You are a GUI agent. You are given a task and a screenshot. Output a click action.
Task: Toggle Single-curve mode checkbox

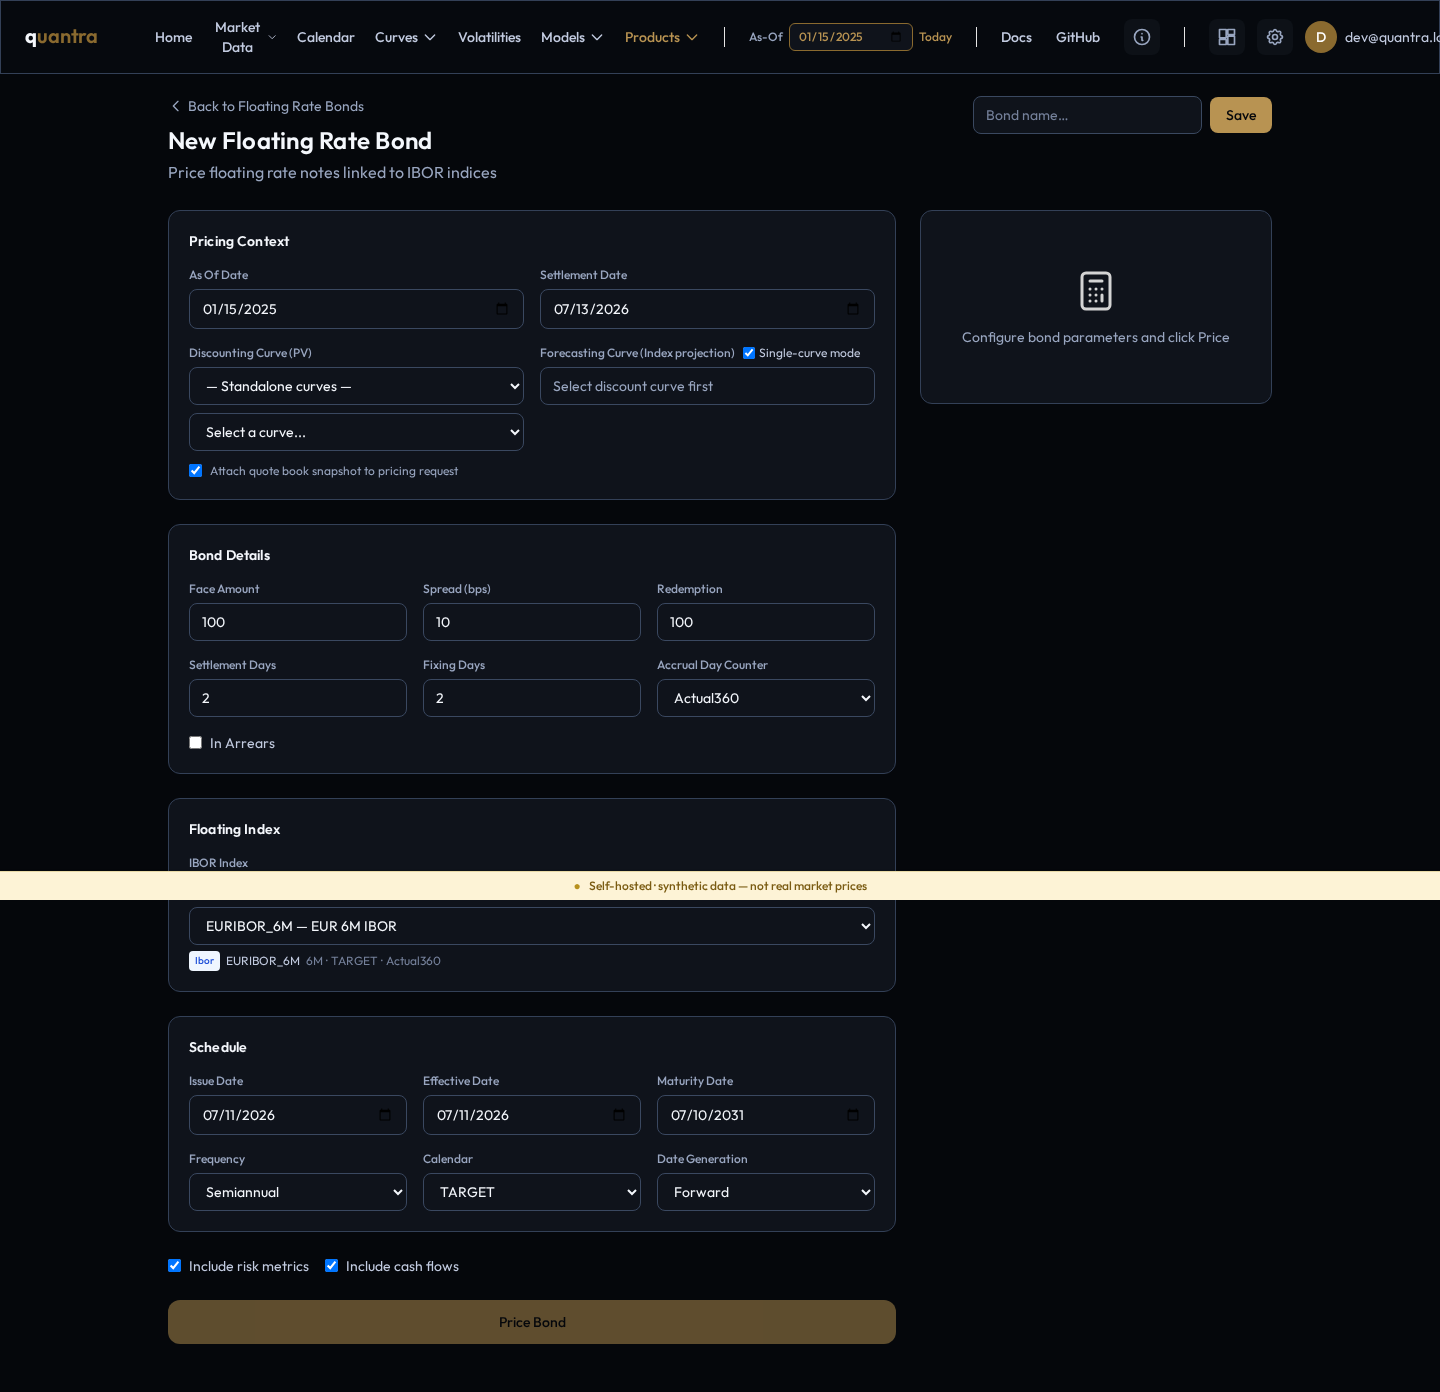pos(749,353)
